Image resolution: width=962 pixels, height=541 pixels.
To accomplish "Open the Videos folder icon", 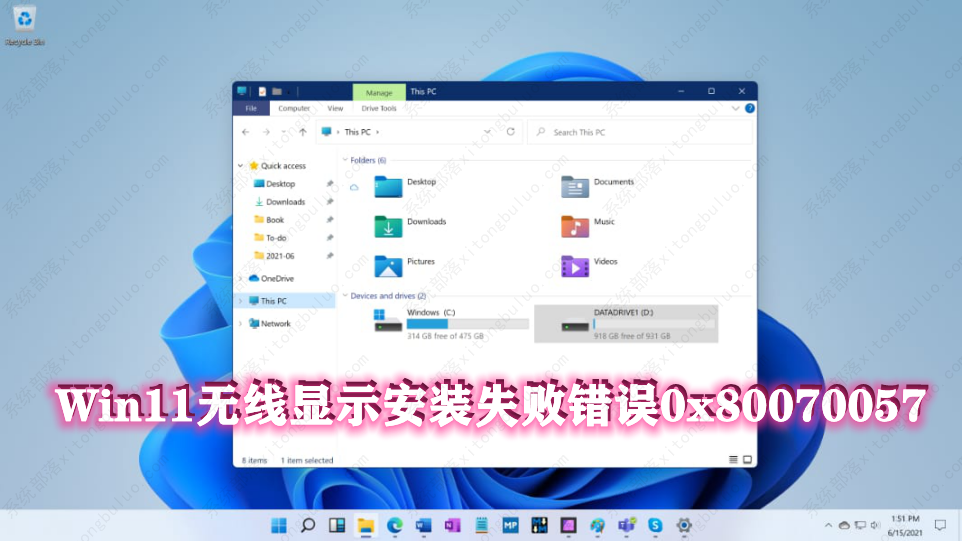I will click(x=575, y=266).
